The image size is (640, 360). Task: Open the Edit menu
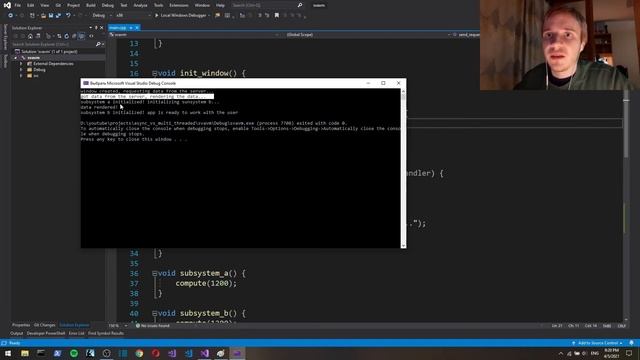[31, 5]
